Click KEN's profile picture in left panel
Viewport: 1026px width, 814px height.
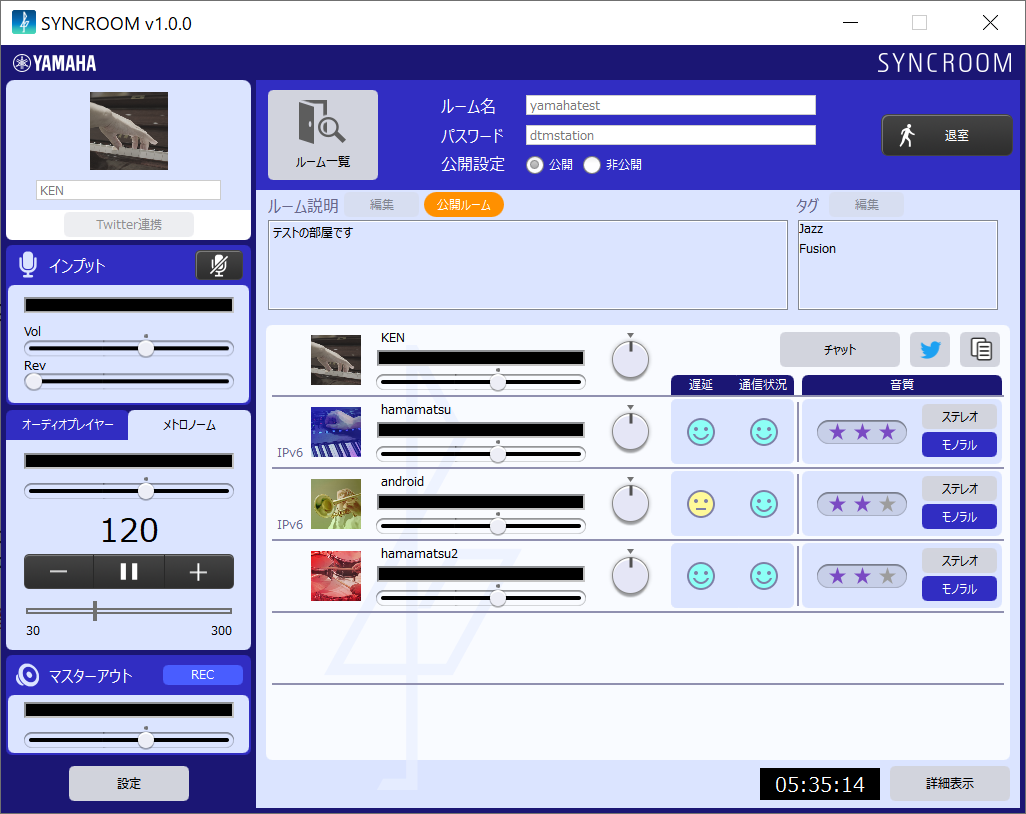pos(129,131)
